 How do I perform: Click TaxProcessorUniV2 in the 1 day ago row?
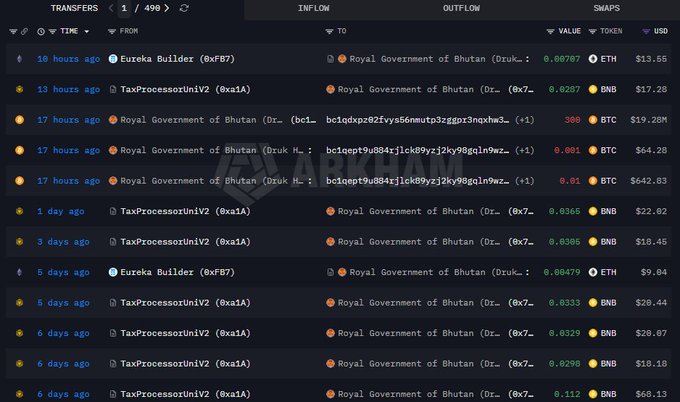185,211
